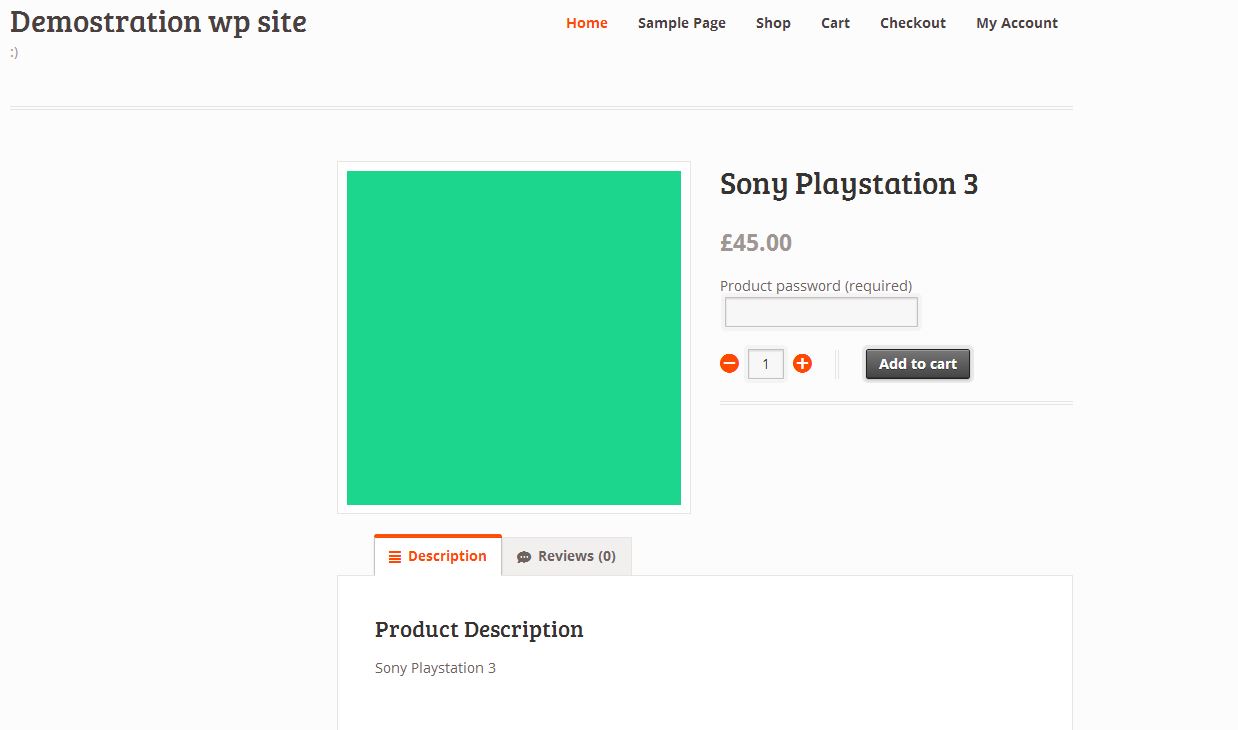
Task: Open the Home menu link
Action: [586, 23]
